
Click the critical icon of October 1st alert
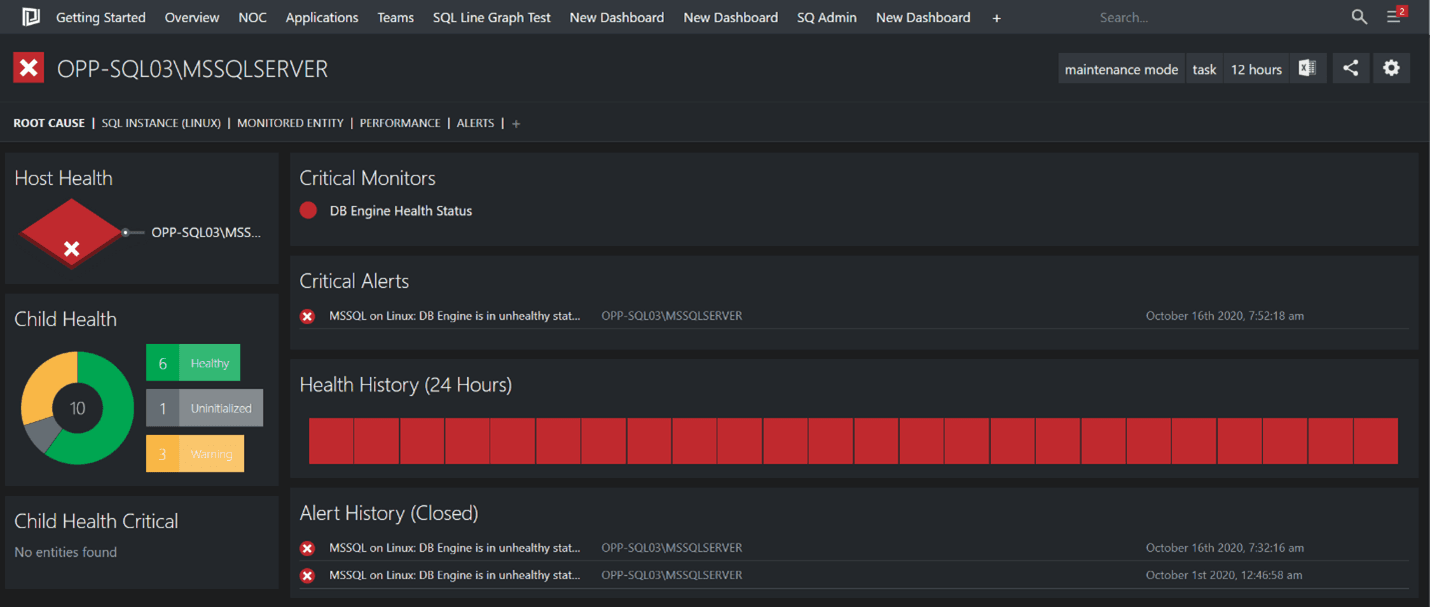tap(308, 575)
